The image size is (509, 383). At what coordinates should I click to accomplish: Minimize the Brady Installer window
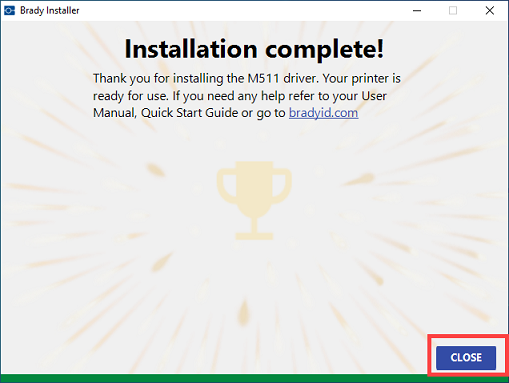tap(417, 11)
